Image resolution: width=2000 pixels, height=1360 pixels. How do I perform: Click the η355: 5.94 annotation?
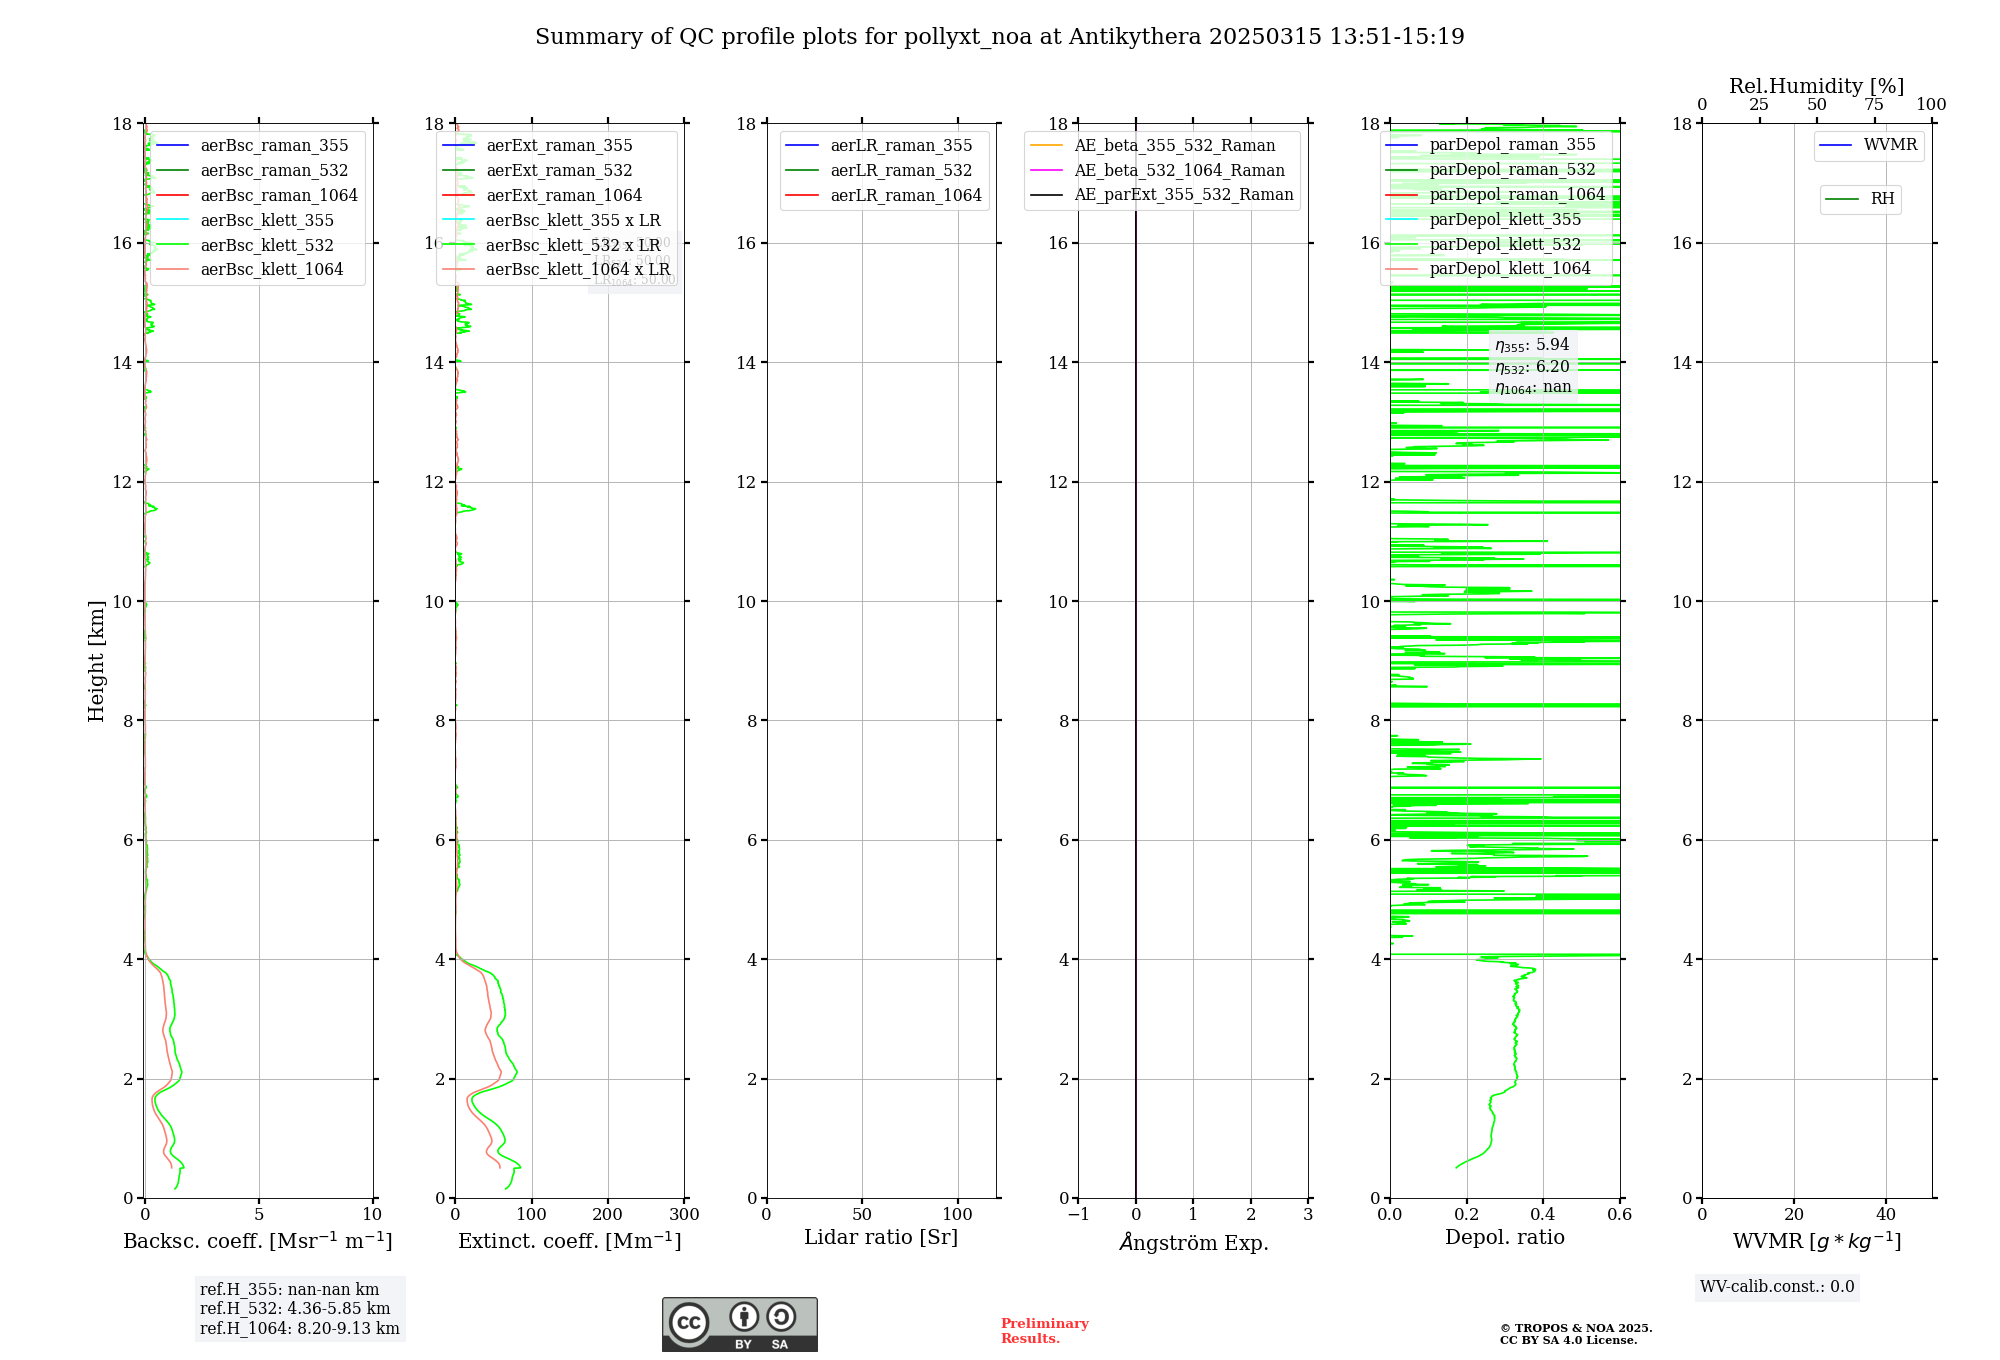click(1532, 345)
